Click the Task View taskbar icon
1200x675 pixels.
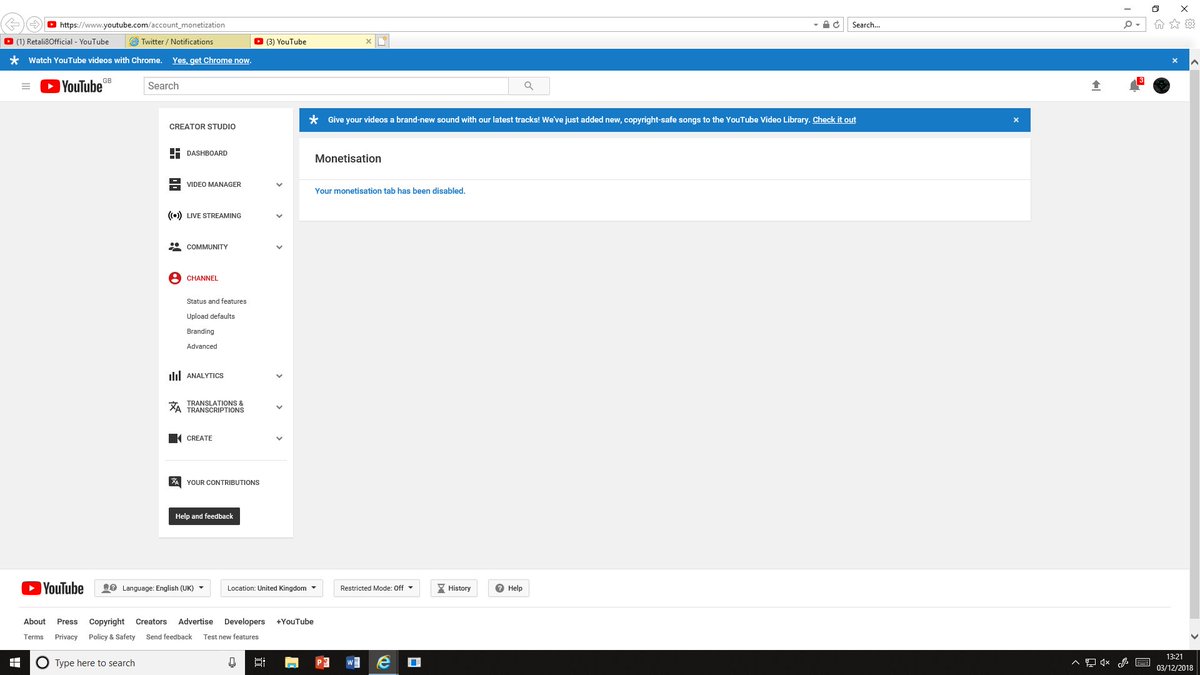pos(259,662)
